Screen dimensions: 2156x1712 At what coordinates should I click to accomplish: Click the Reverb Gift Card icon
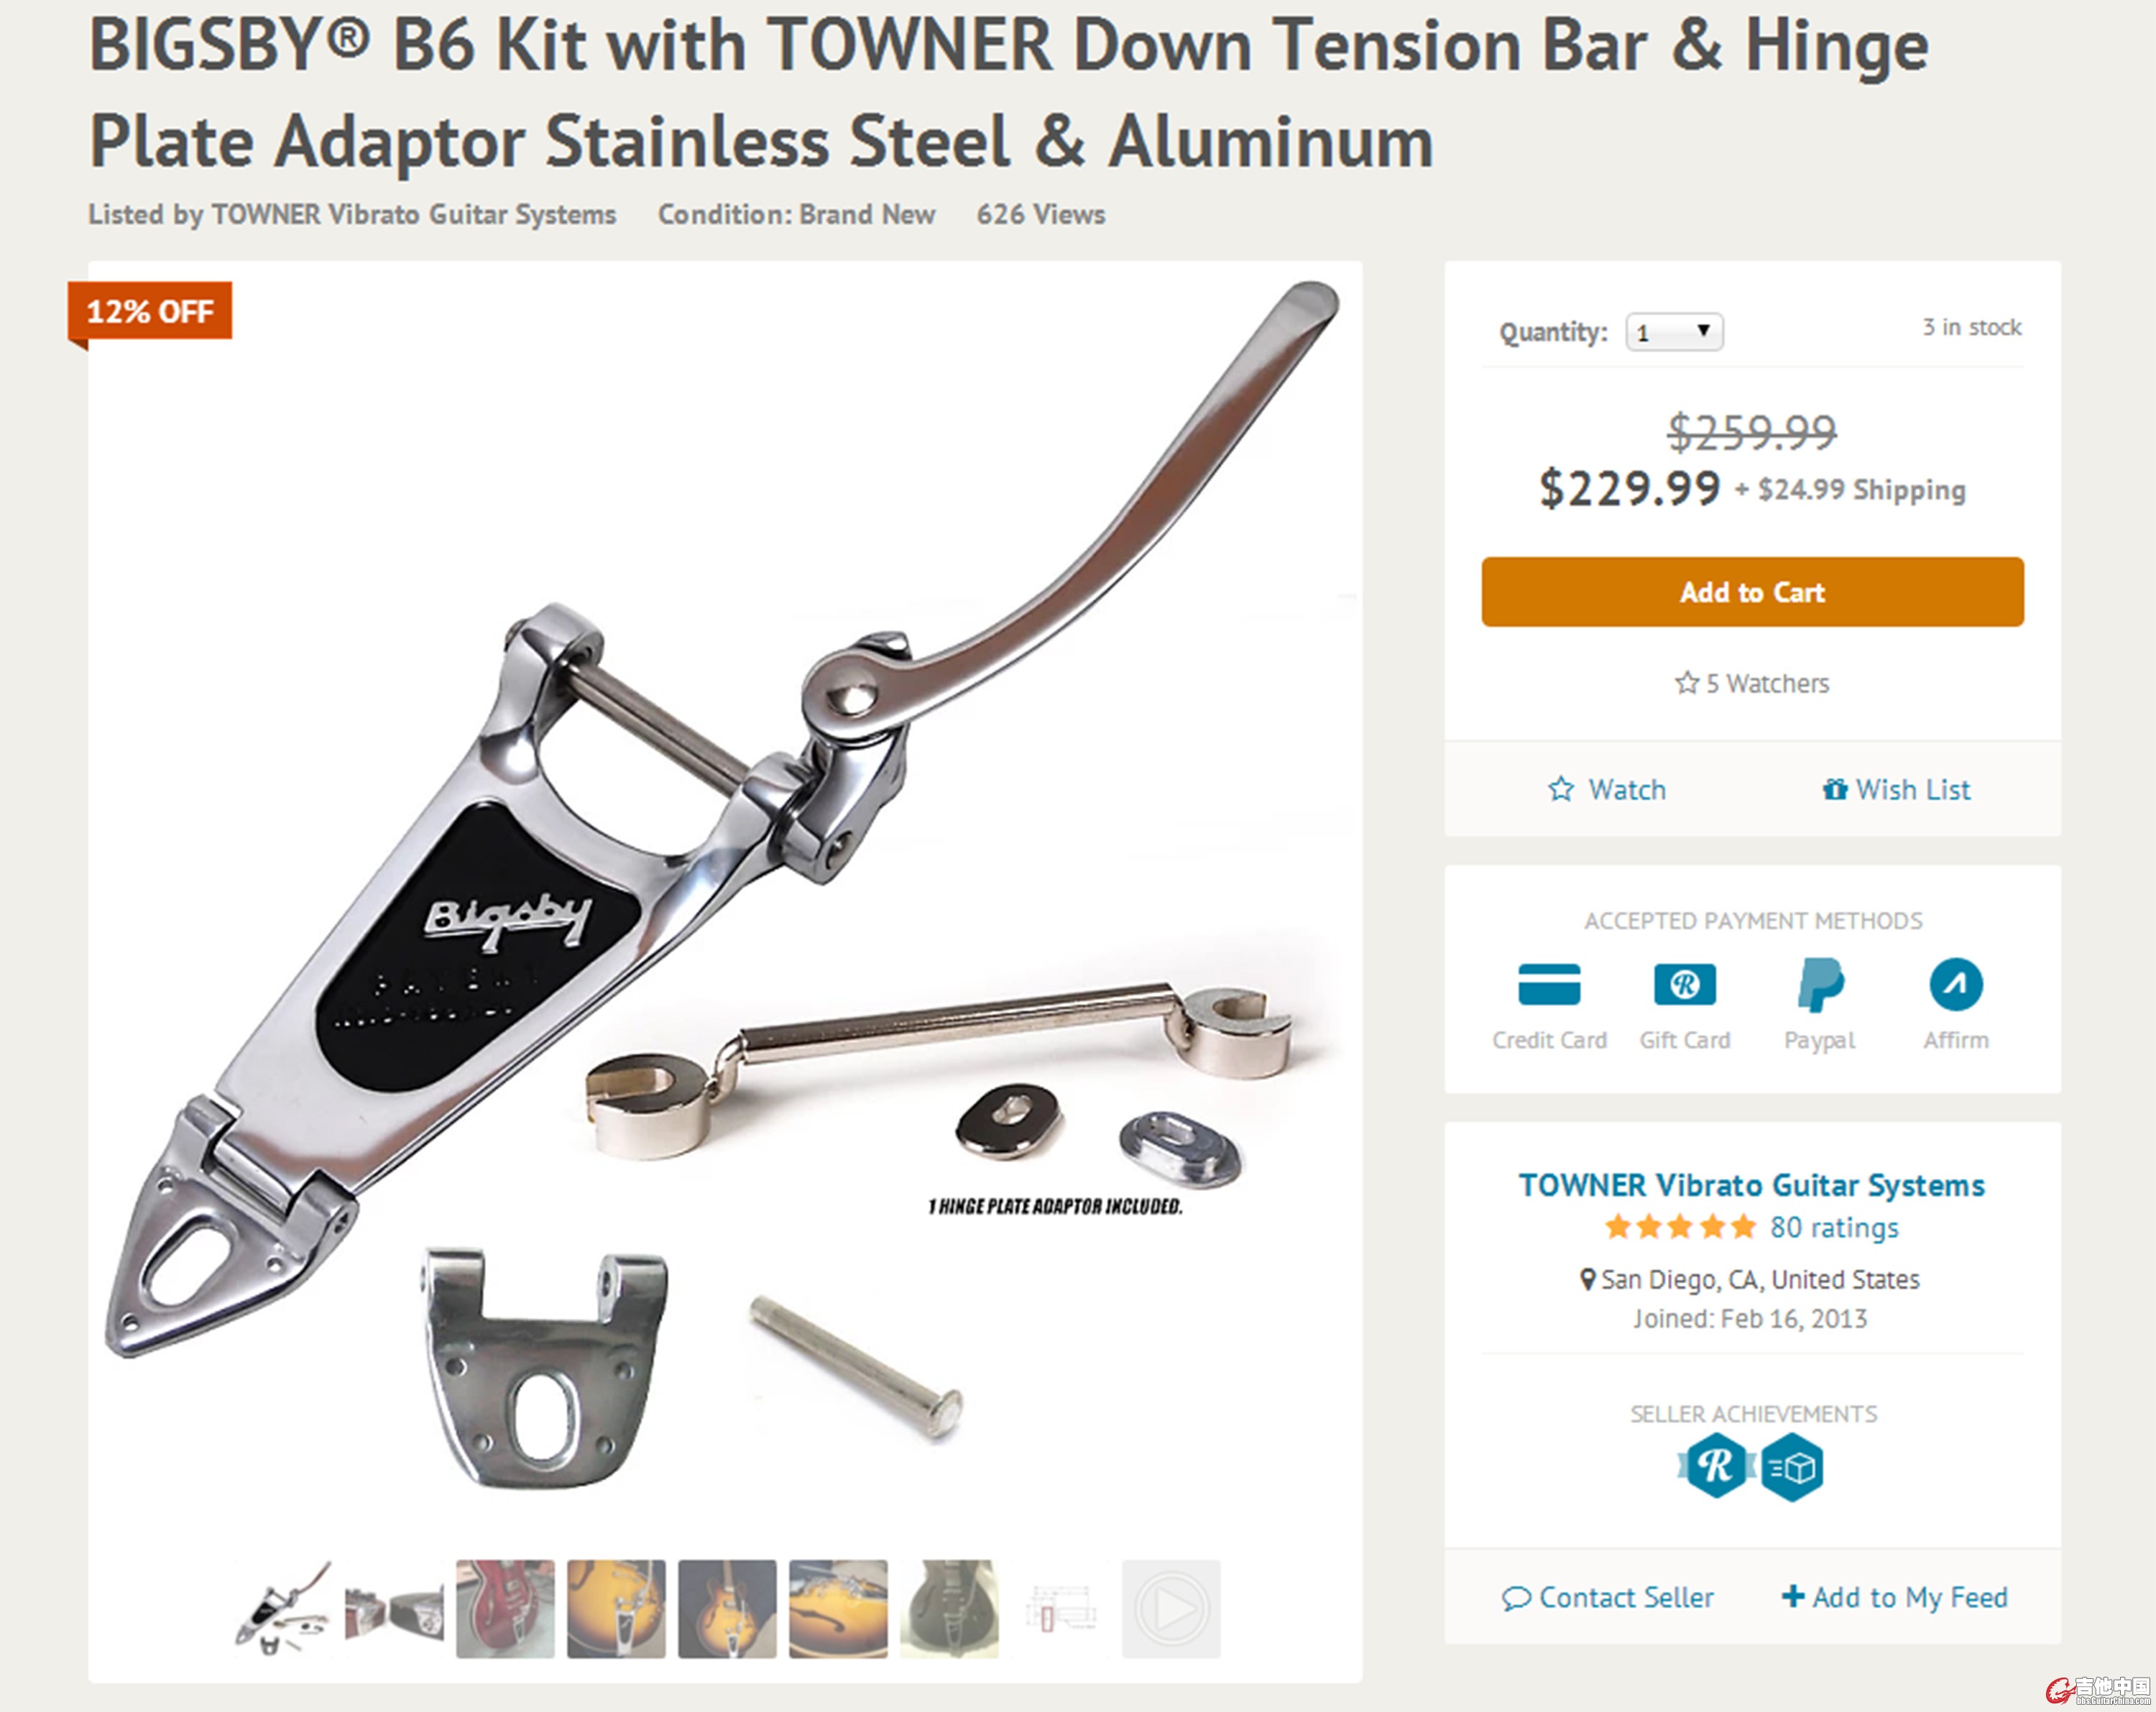coord(1685,984)
